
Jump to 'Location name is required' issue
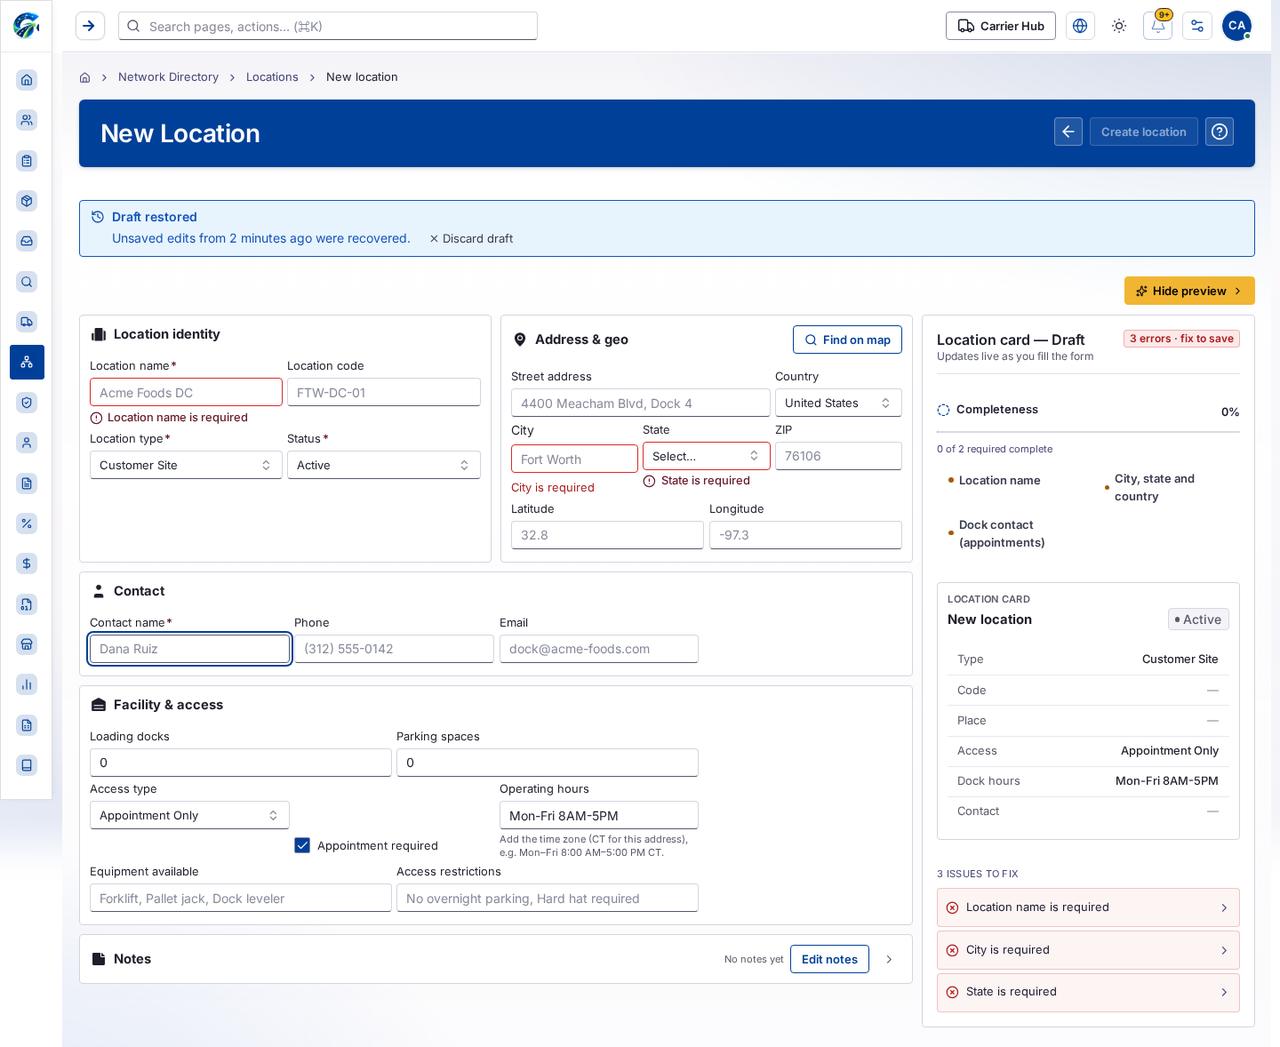coord(1088,908)
